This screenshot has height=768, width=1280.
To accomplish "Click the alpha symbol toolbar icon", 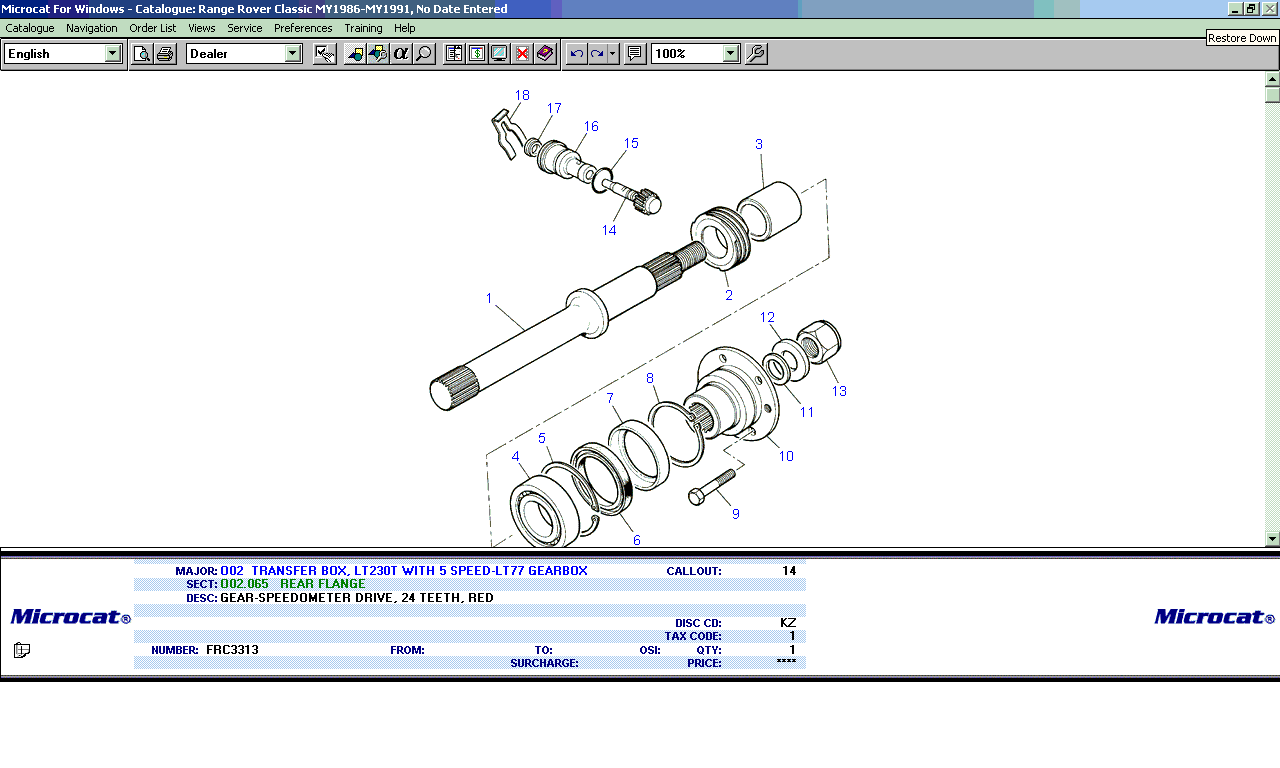I will click(401, 54).
